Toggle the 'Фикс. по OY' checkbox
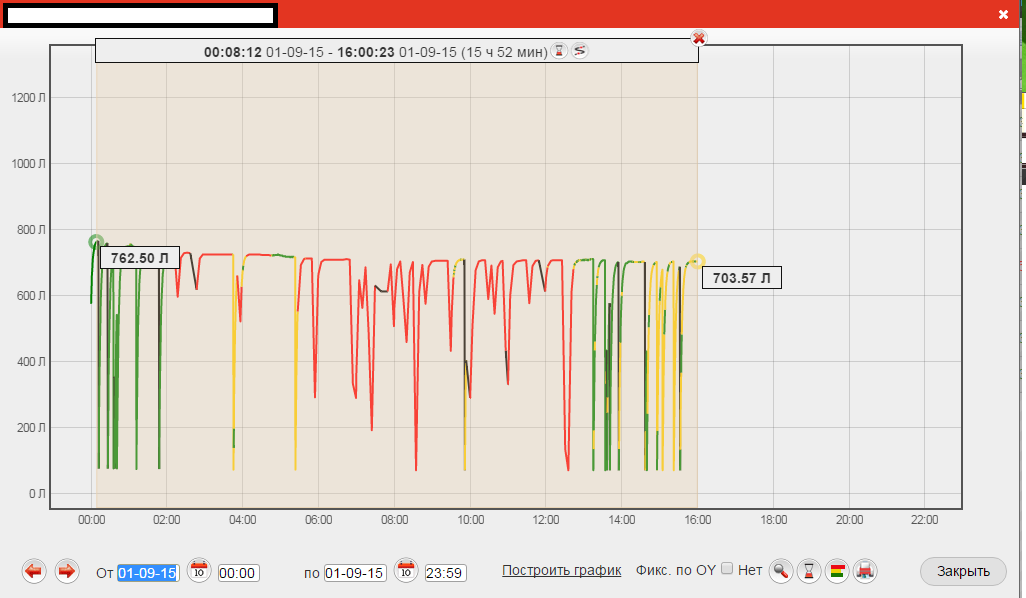The height and width of the screenshot is (598, 1026). coord(727,569)
